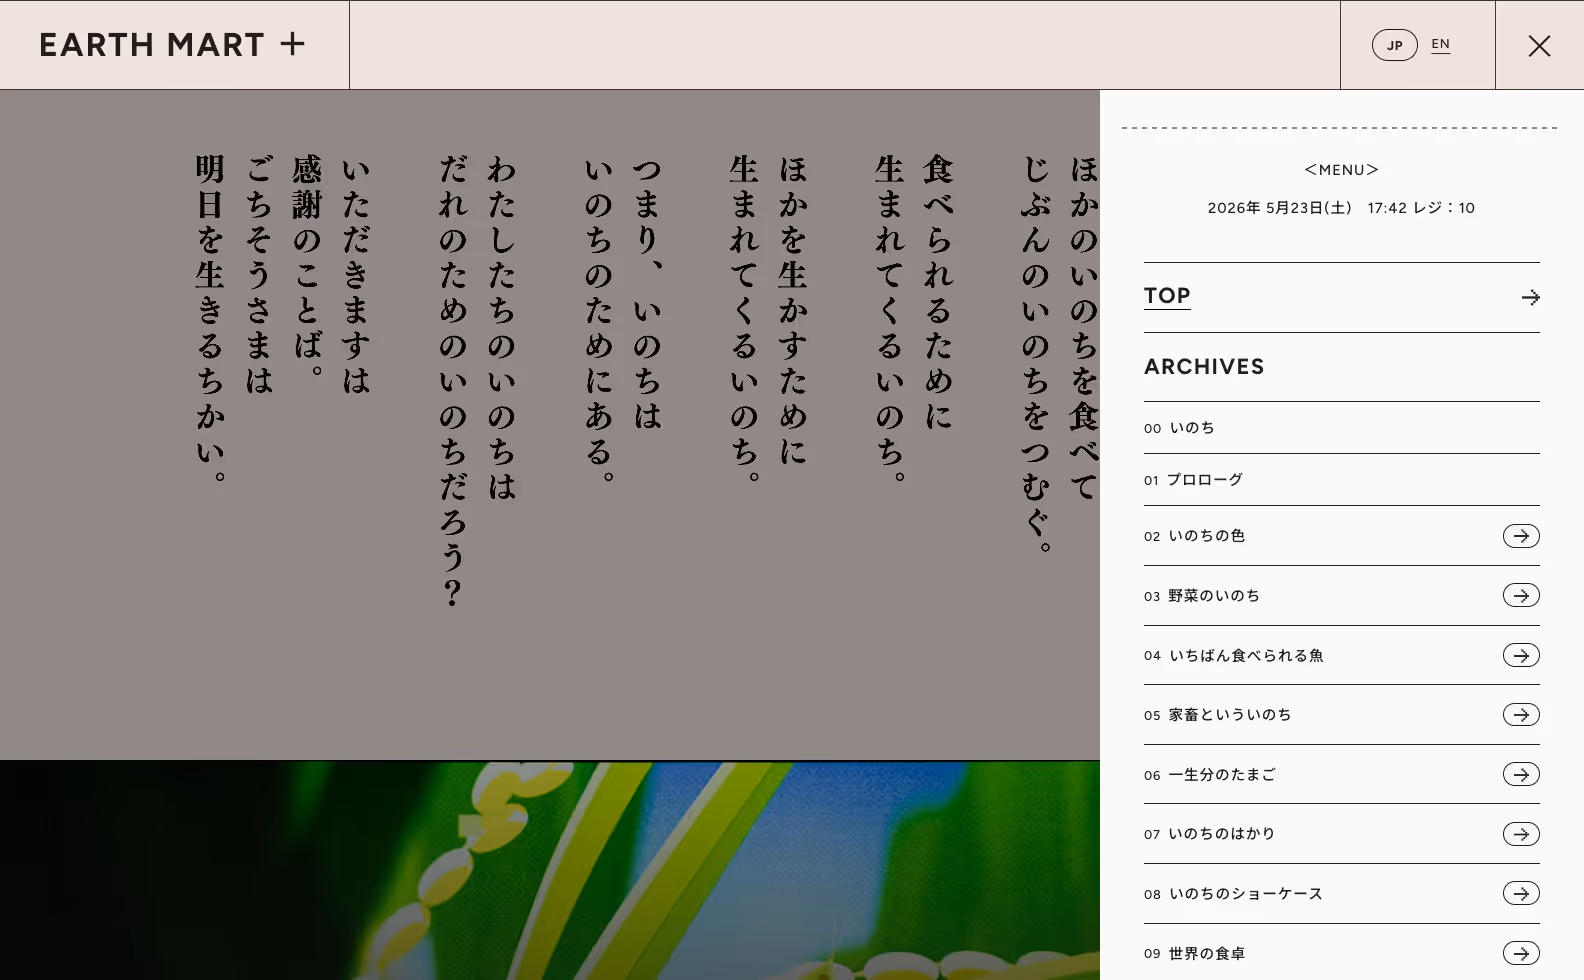Switch language to EN
The width and height of the screenshot is (1584, 980).
click(1440, 44)
